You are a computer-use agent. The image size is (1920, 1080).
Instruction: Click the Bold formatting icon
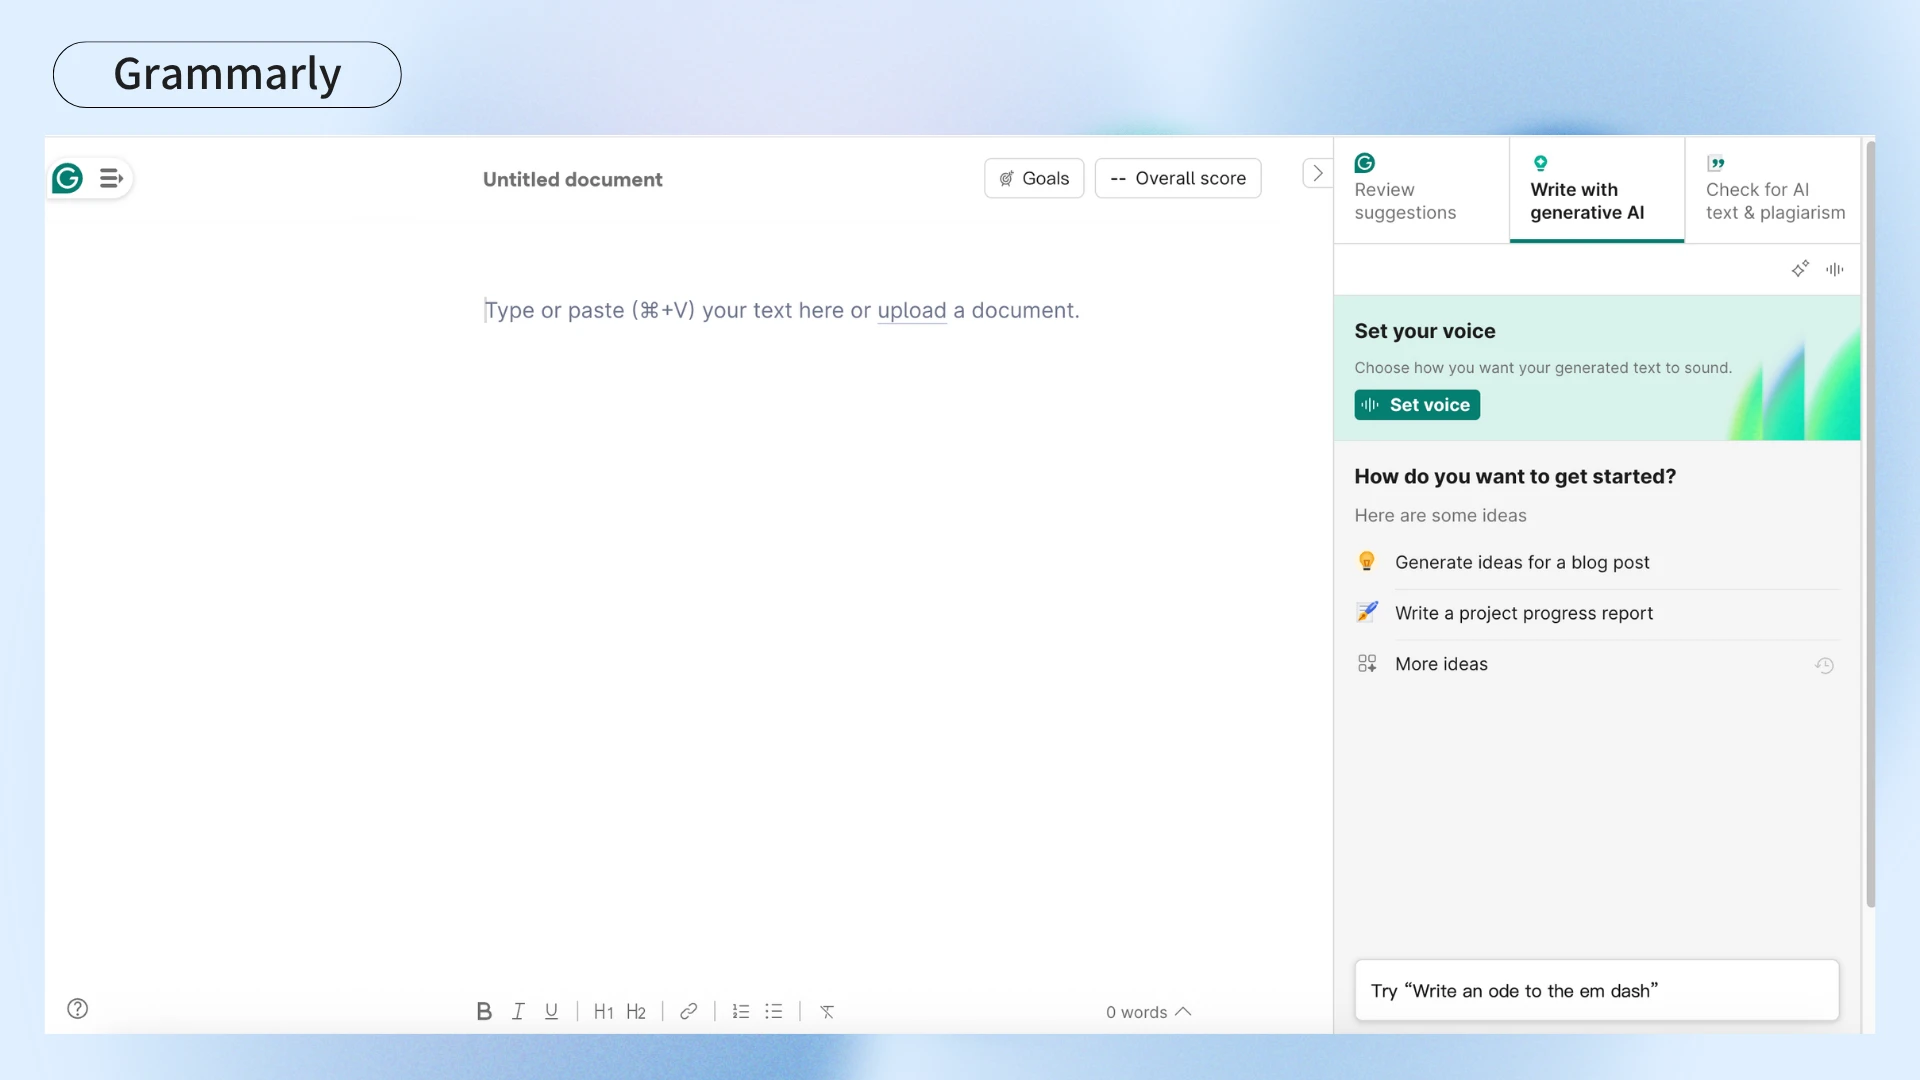(484, 1011)
